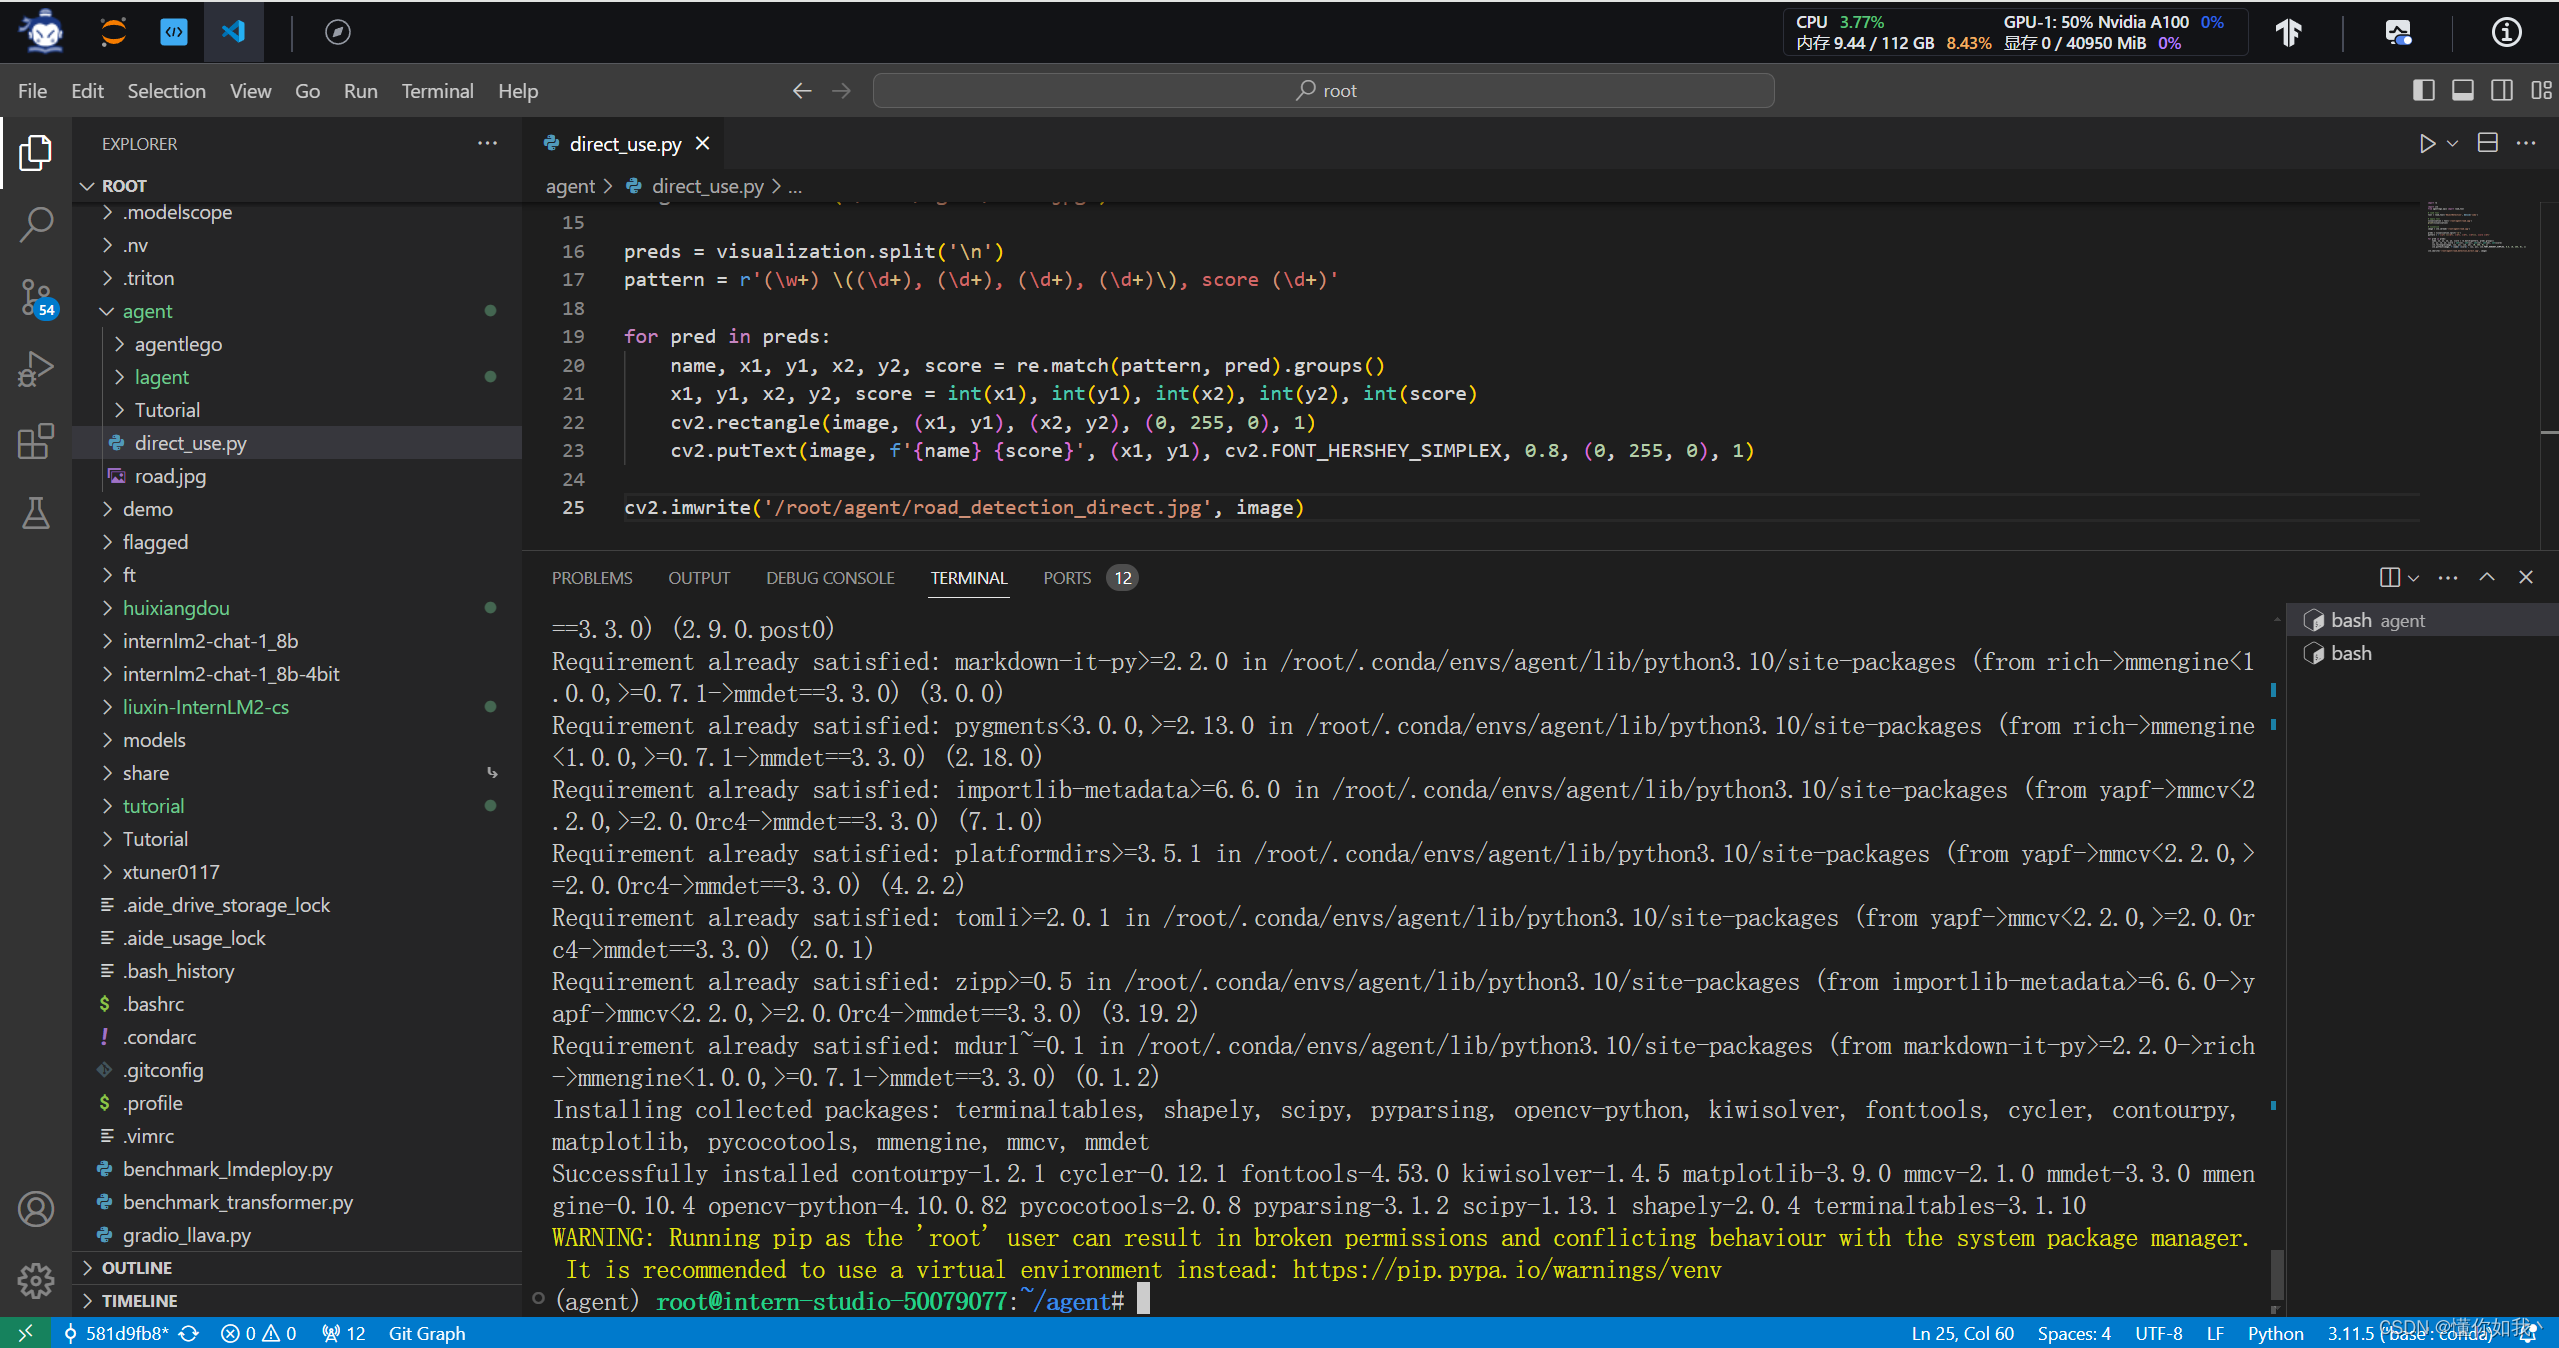The height and width of the screenshot is (1348, 2559).
Task: Open the Search view in activity bar
Action: point(36,225)
